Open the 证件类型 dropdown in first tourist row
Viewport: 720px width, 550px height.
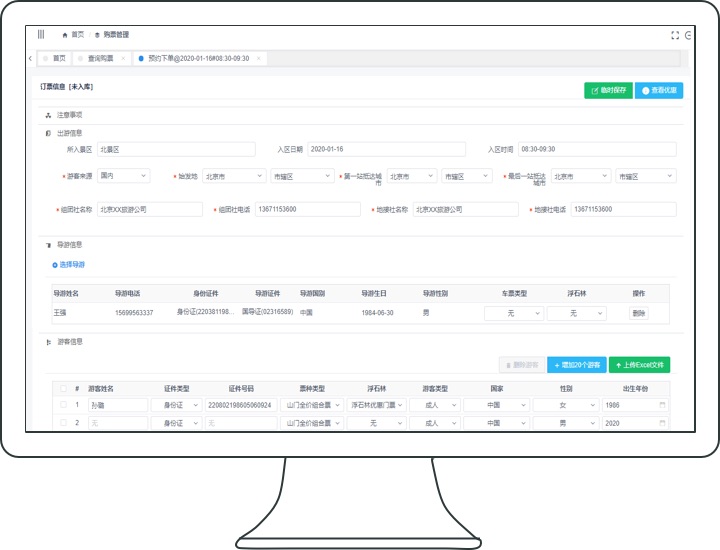[x=189, y=405]
